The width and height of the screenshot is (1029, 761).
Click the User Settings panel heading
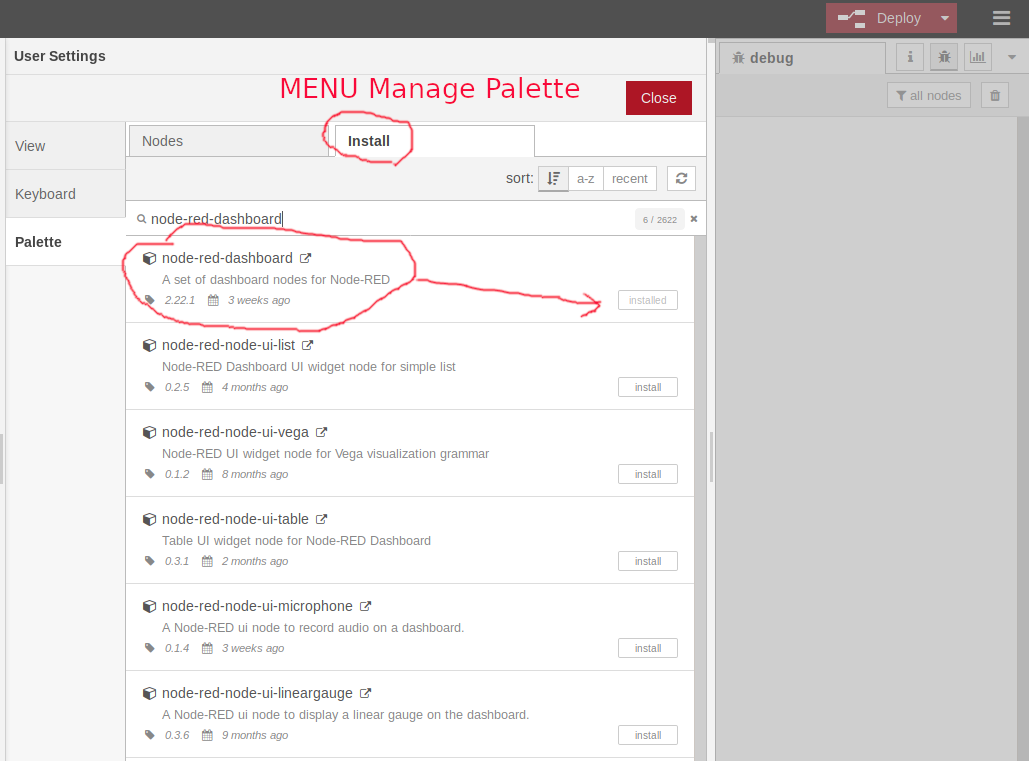pos(60,56)
